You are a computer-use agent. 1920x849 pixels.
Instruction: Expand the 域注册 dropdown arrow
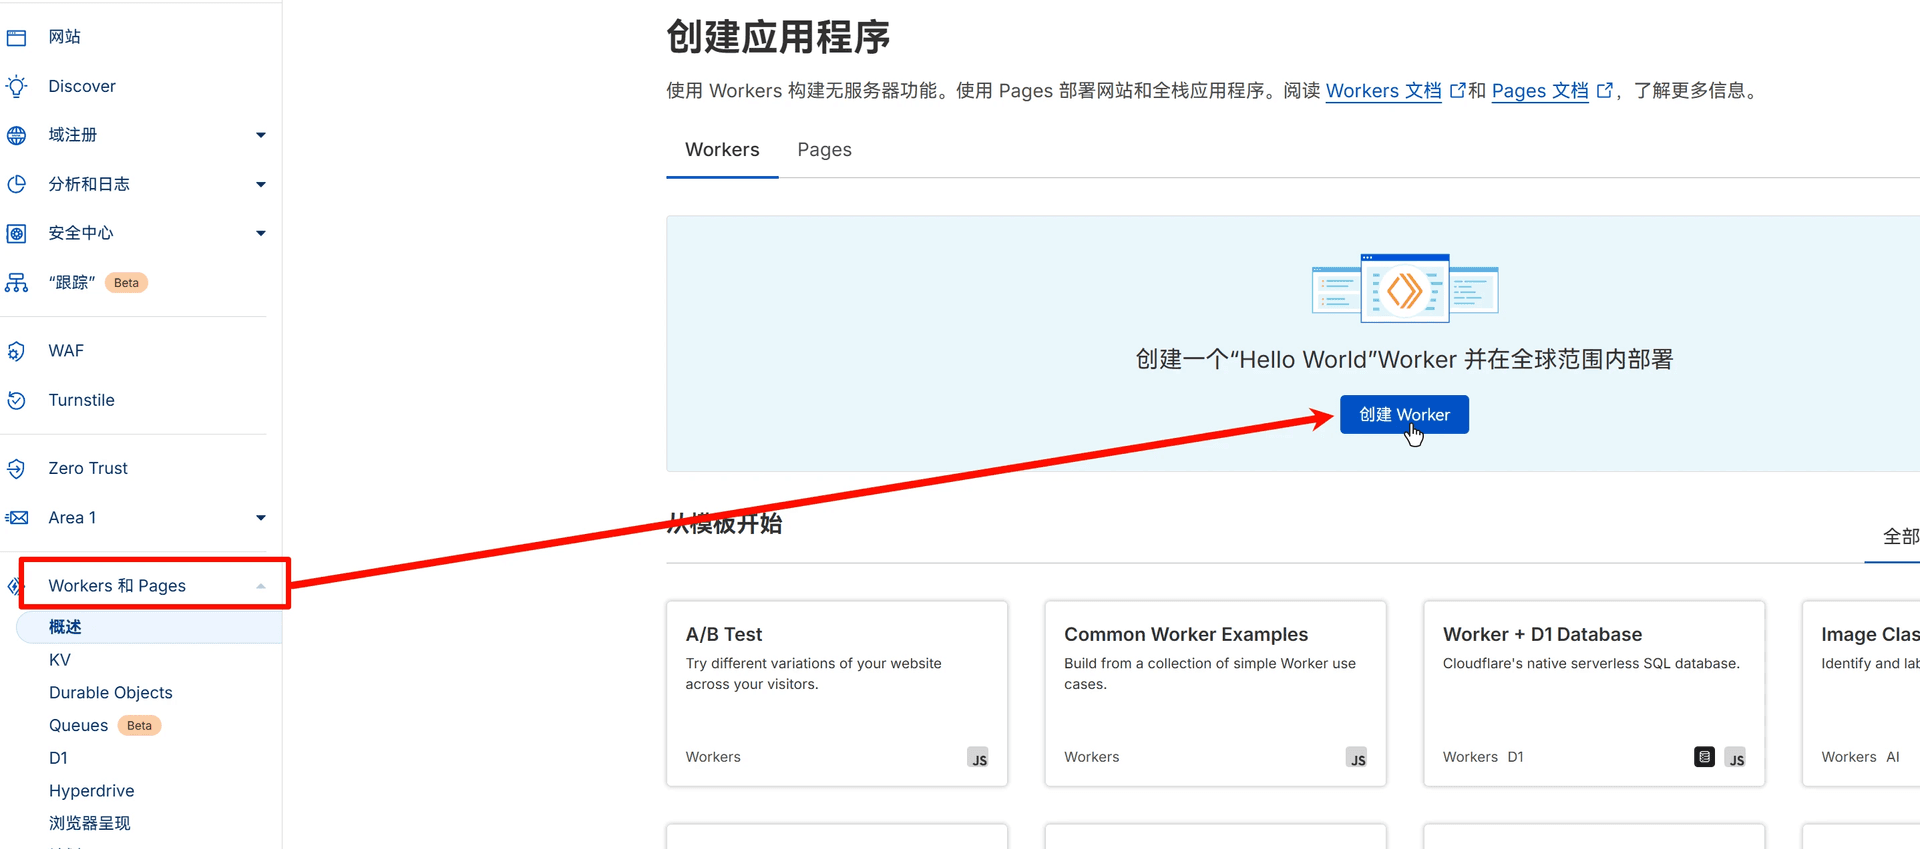(261, 135)
